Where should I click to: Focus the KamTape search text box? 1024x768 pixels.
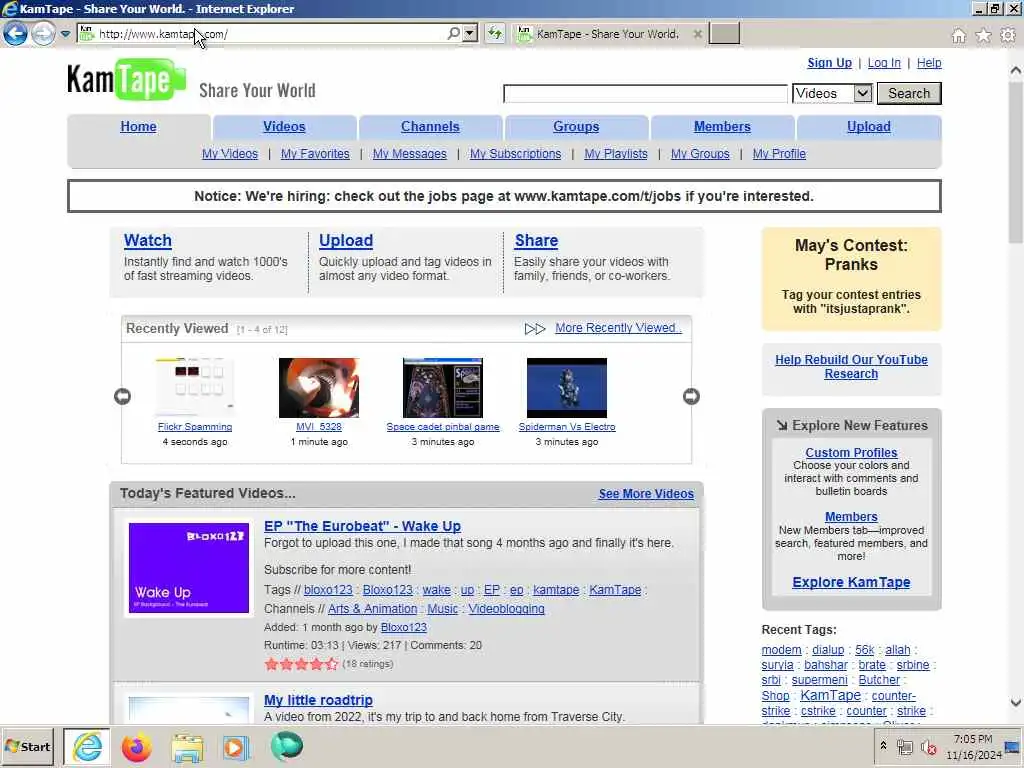click(645, 93)
